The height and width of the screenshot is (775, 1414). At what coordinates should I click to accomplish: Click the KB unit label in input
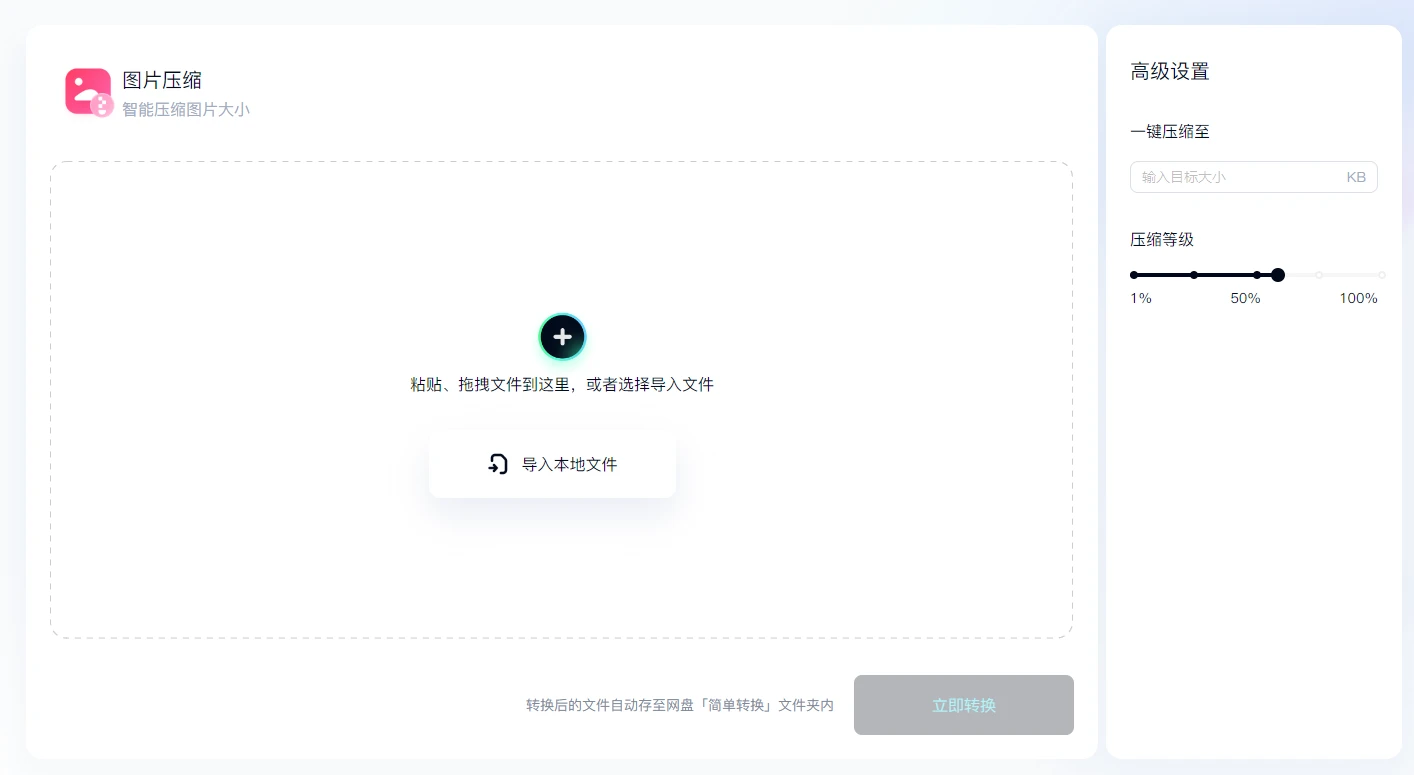click(x=1356, y=177)
